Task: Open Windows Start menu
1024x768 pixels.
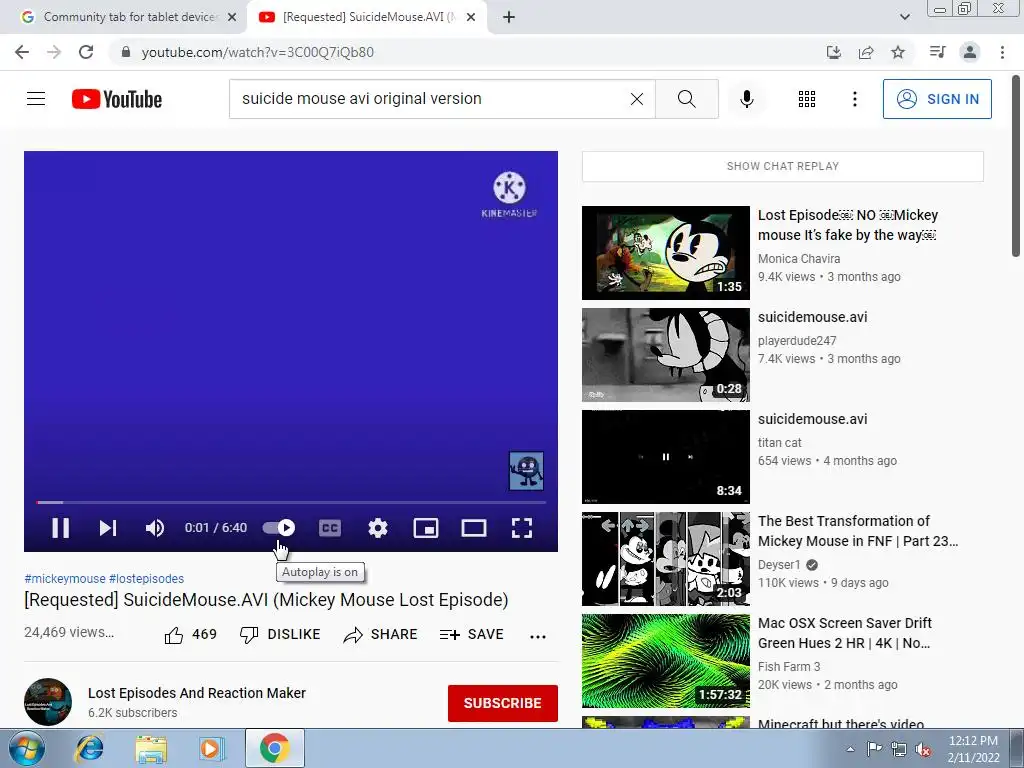Action: (x=26, y=748)
